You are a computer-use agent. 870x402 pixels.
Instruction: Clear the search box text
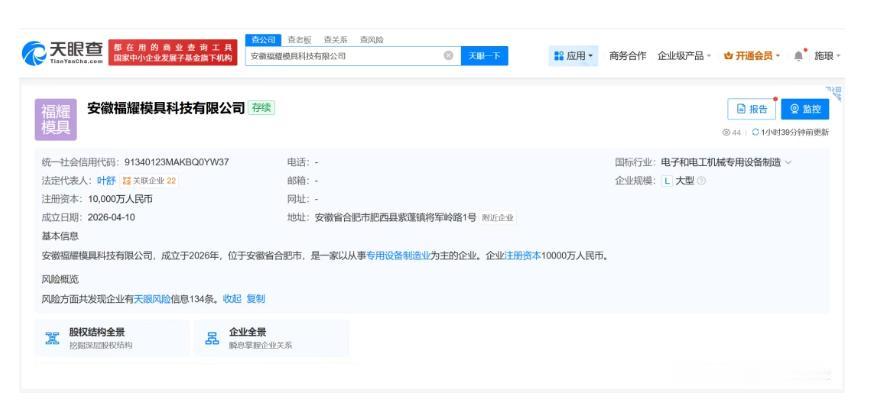(x=449, y=55)
